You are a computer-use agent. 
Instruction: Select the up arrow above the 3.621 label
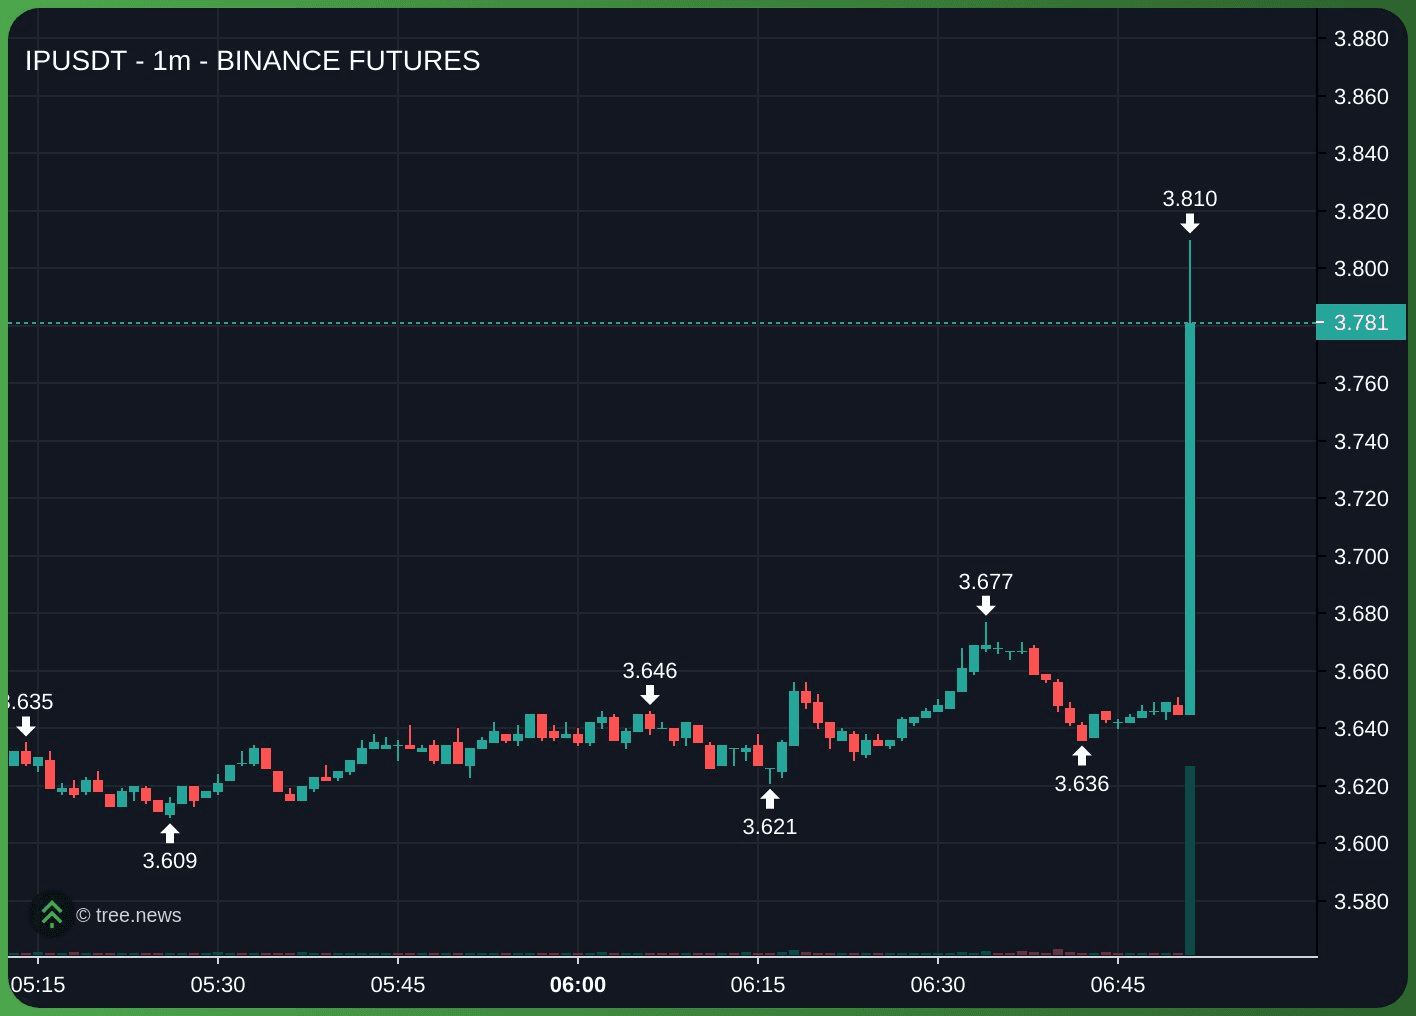pyautogui.click(x=770, y=799)
